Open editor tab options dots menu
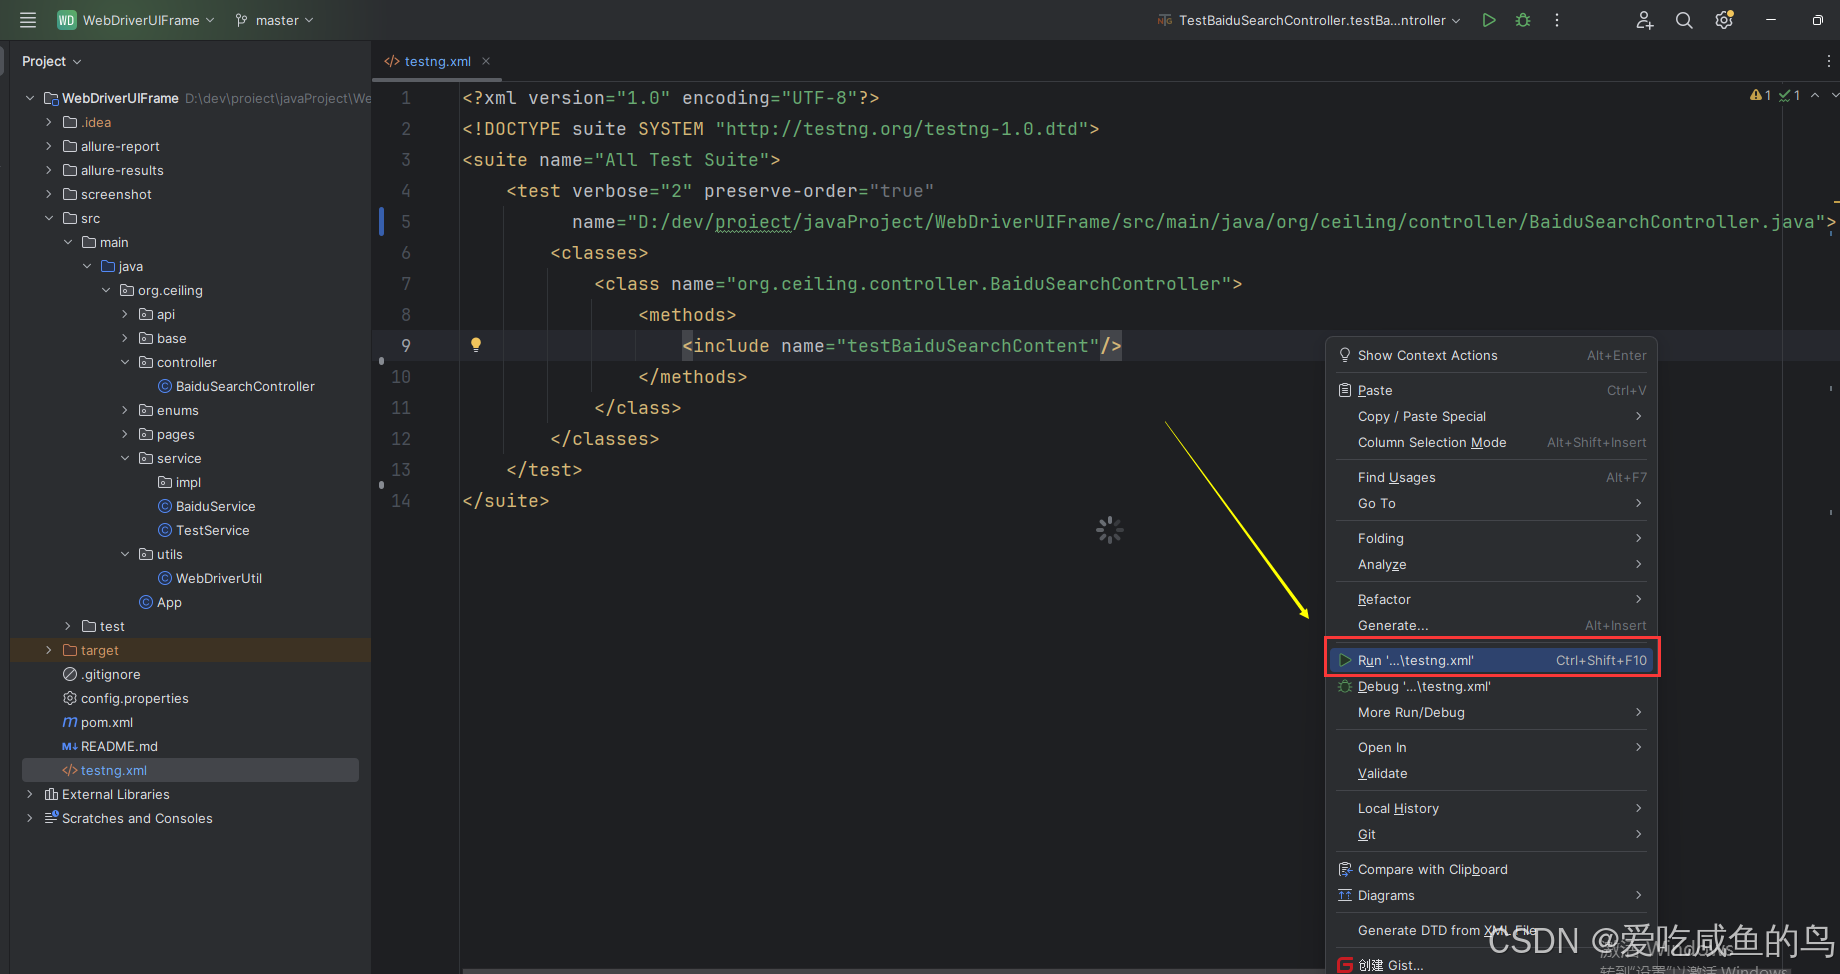Image resolution: width=1840 pixels, height=974 pixels. 1829,61
